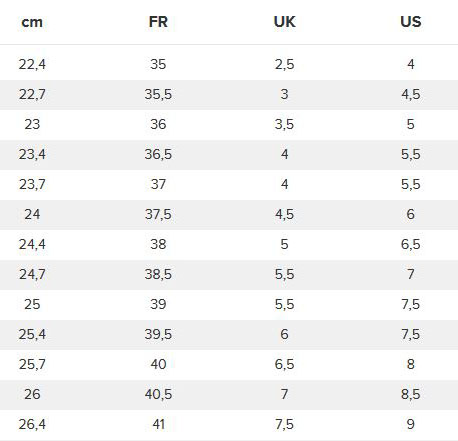Select FR size 36,5 cell
Screen dimensions: 458x441
(x=158, y=154)
